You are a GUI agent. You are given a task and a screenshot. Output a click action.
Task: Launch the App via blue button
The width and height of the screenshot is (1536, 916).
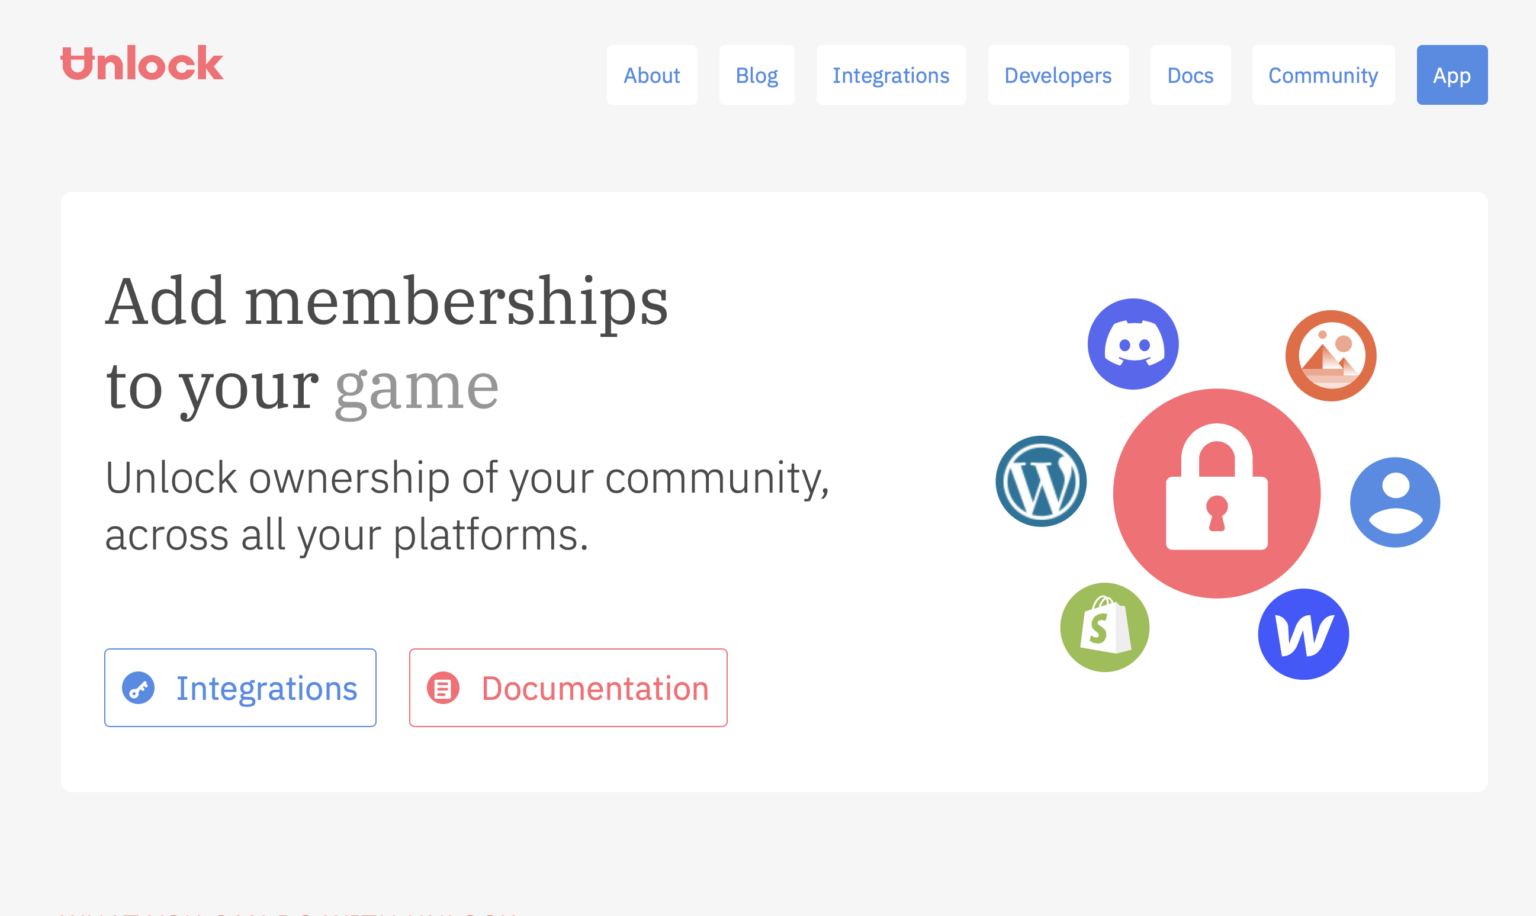pos(1452,75)
